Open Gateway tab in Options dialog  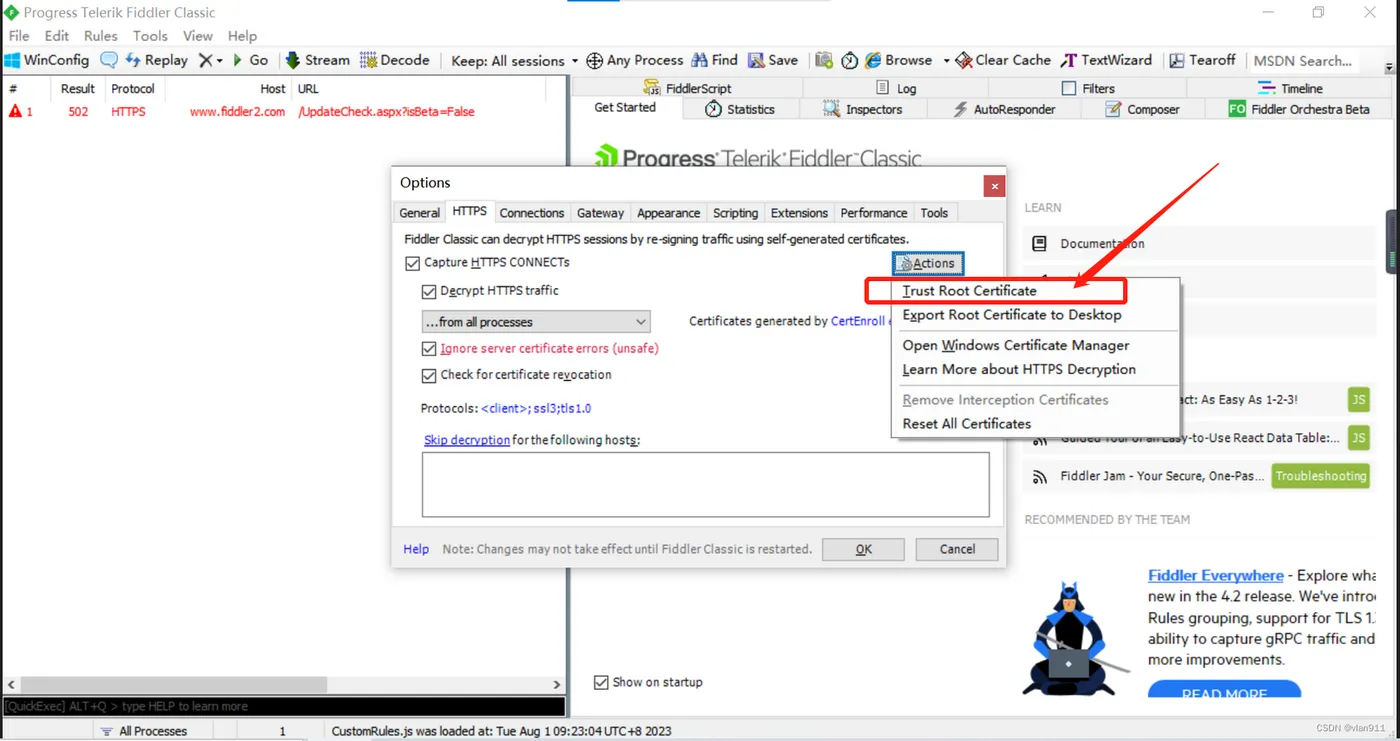pos(600,213)
